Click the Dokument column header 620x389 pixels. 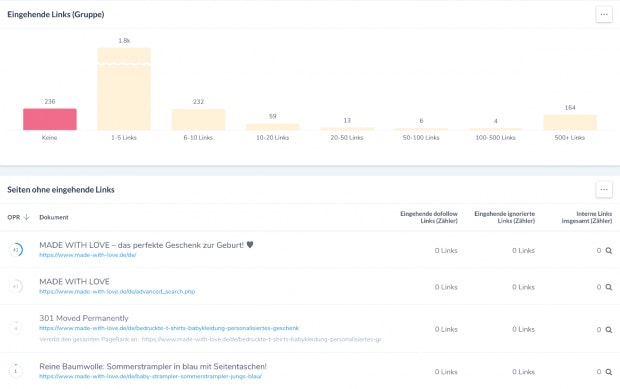click(54, 217)
